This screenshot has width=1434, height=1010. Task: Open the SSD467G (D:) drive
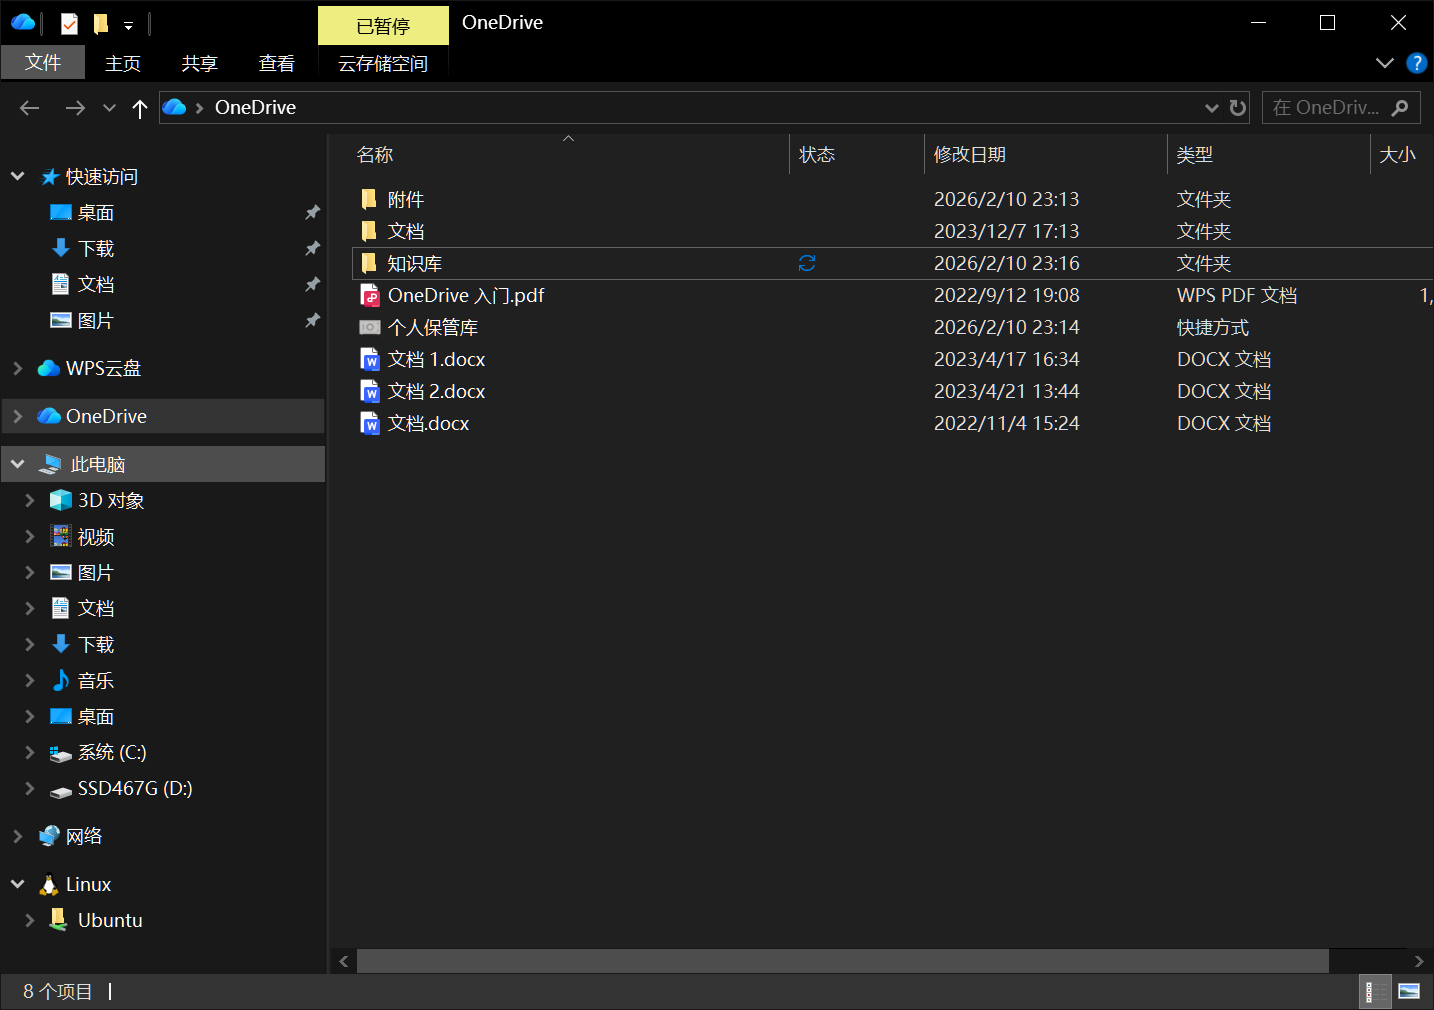(x=135, y=788)
